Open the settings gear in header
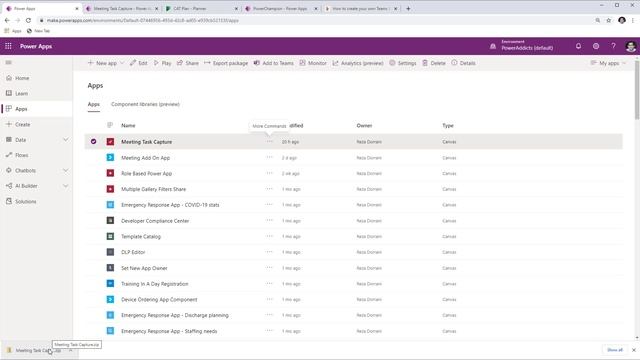Viewport: 640px width, 360px height. click(x=596, y=46)
